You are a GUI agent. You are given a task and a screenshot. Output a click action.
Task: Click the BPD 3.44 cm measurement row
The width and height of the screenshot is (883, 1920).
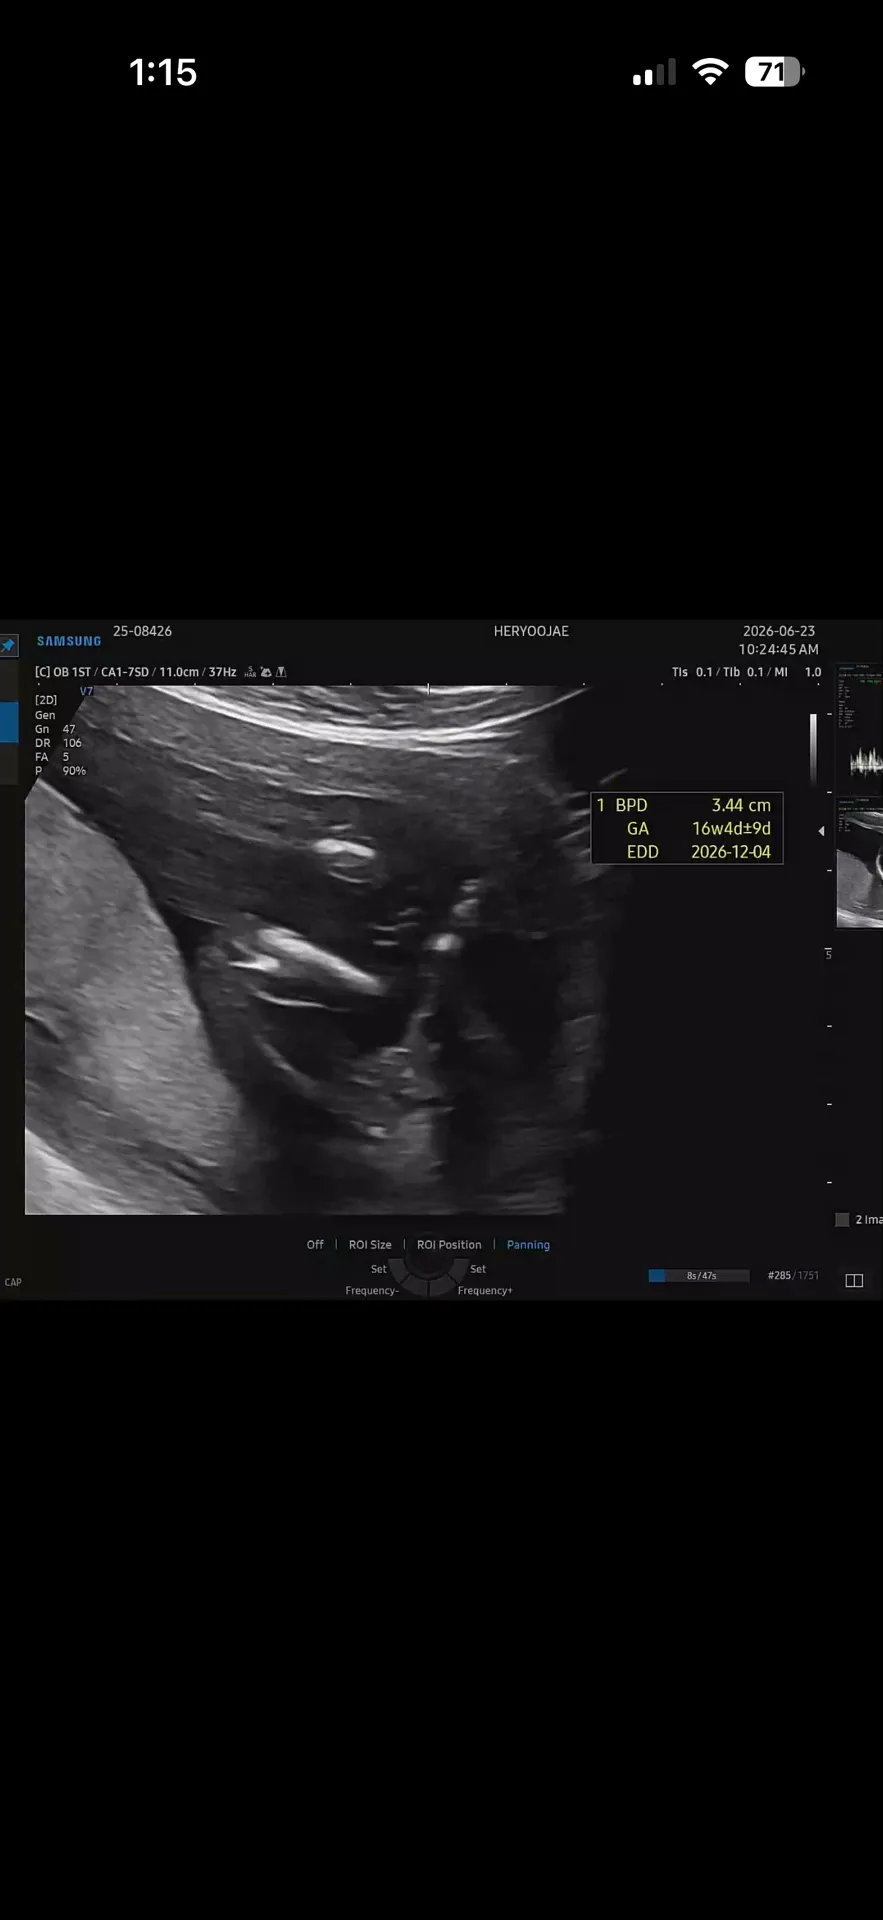pyautogui.click(x=685, y=805)
